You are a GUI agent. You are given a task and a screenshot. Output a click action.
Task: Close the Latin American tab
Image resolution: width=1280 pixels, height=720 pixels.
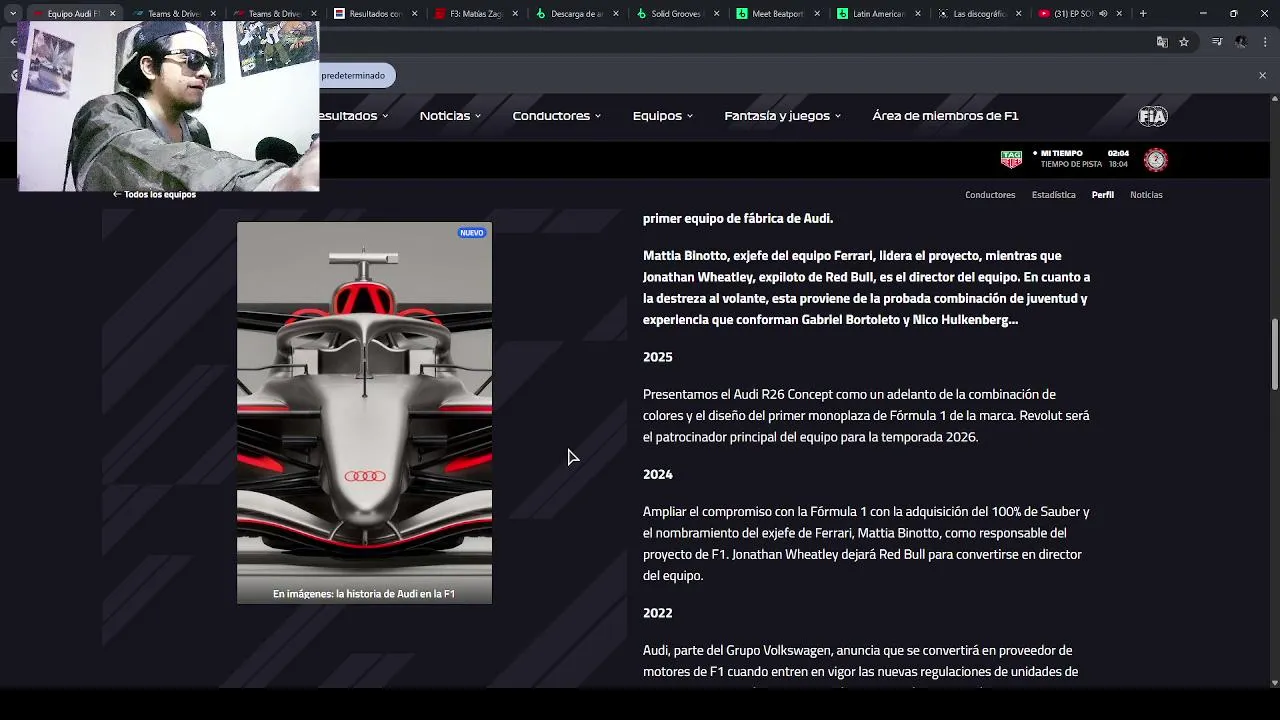918,14
